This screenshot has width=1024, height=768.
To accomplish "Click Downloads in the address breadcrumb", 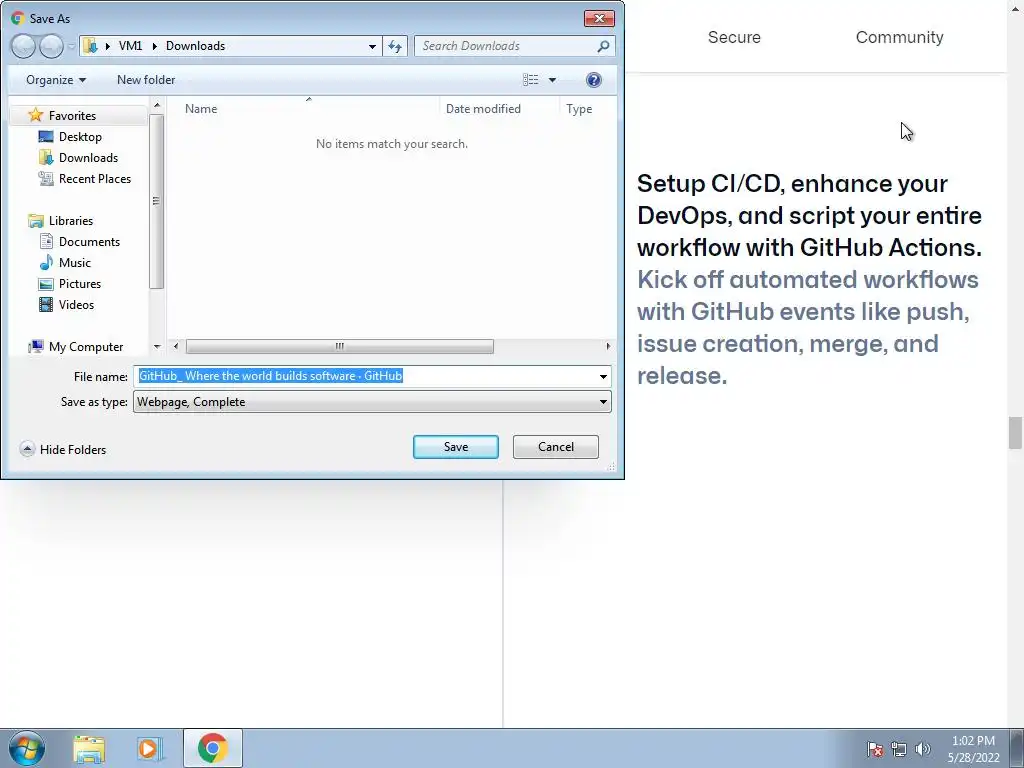I will click(x=195, y=46).
